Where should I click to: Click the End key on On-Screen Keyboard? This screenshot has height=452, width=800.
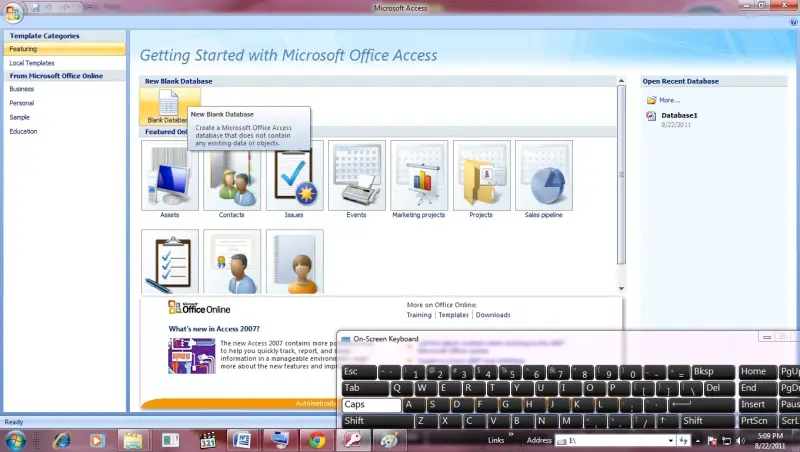point(757,388)
